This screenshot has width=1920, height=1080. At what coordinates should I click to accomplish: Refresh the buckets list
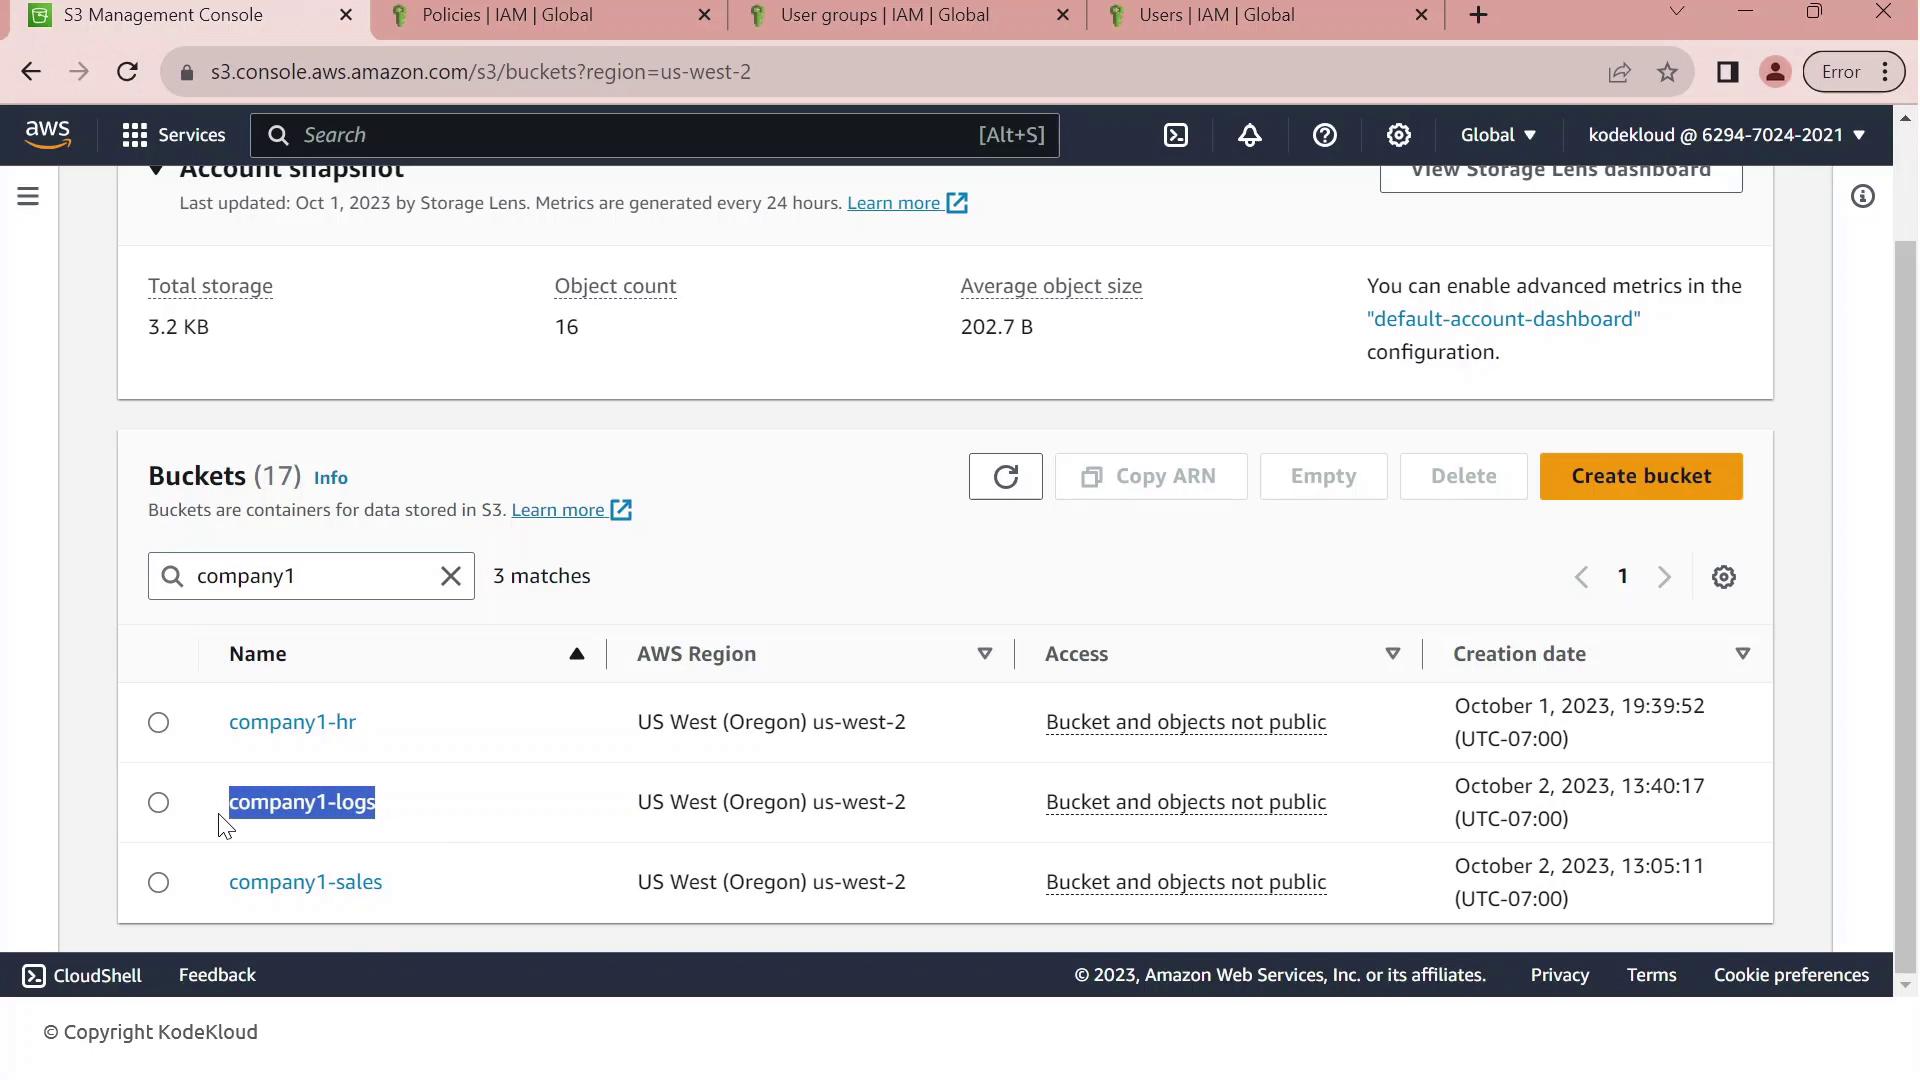tap(1005, 477)
